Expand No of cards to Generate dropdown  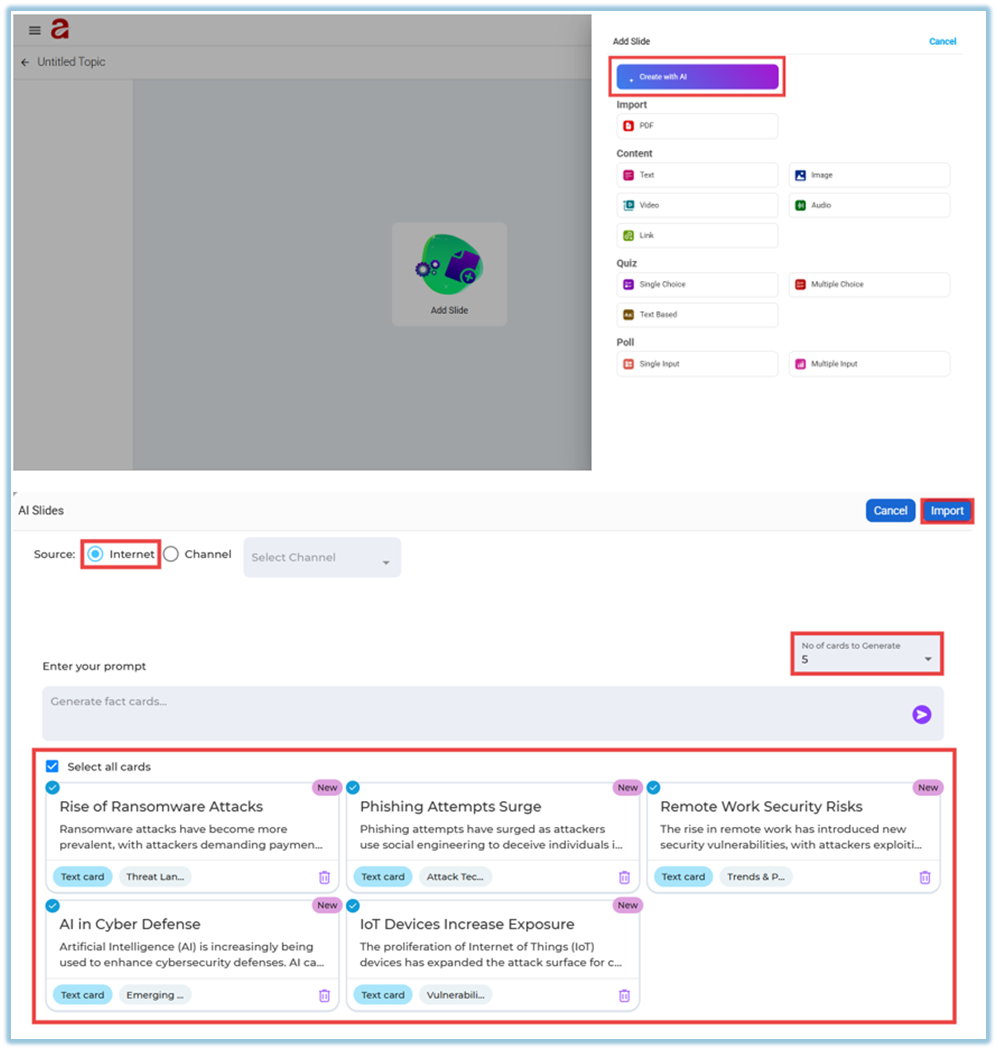pyautogui.click(x=866, y=654)
